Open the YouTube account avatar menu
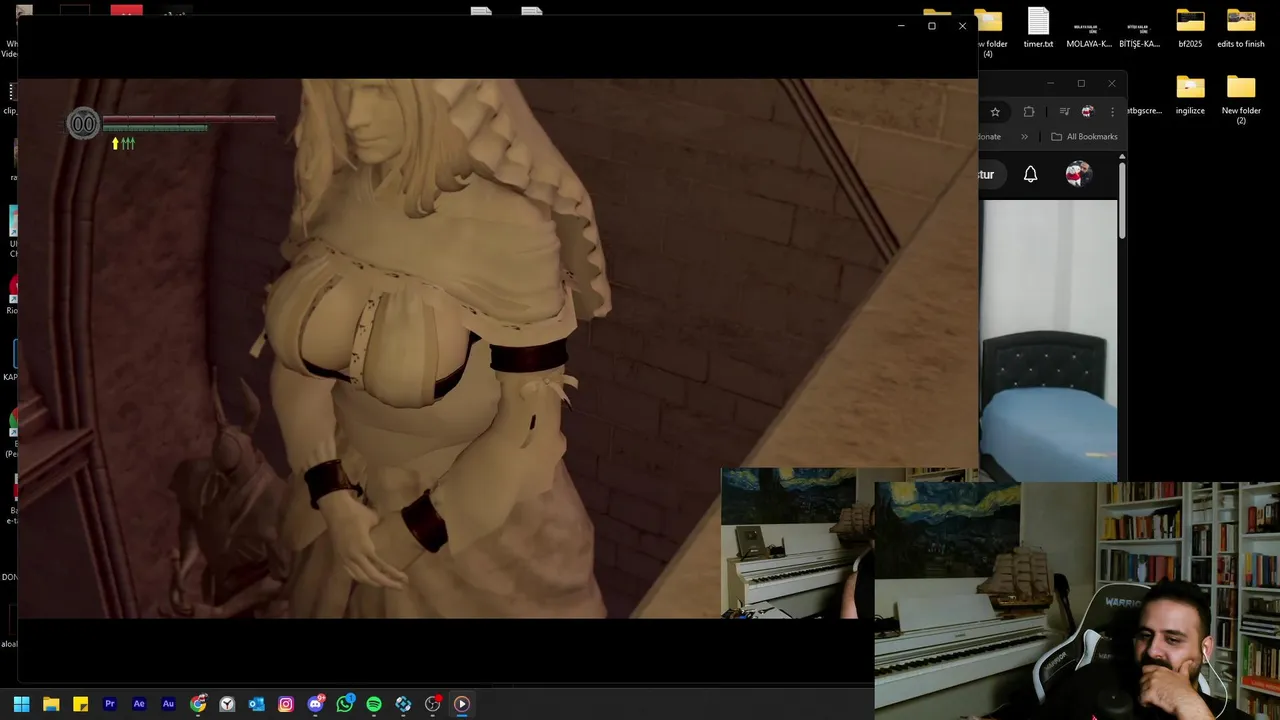The height and width of the screenshot is (720, 1280). point(1077,174)
